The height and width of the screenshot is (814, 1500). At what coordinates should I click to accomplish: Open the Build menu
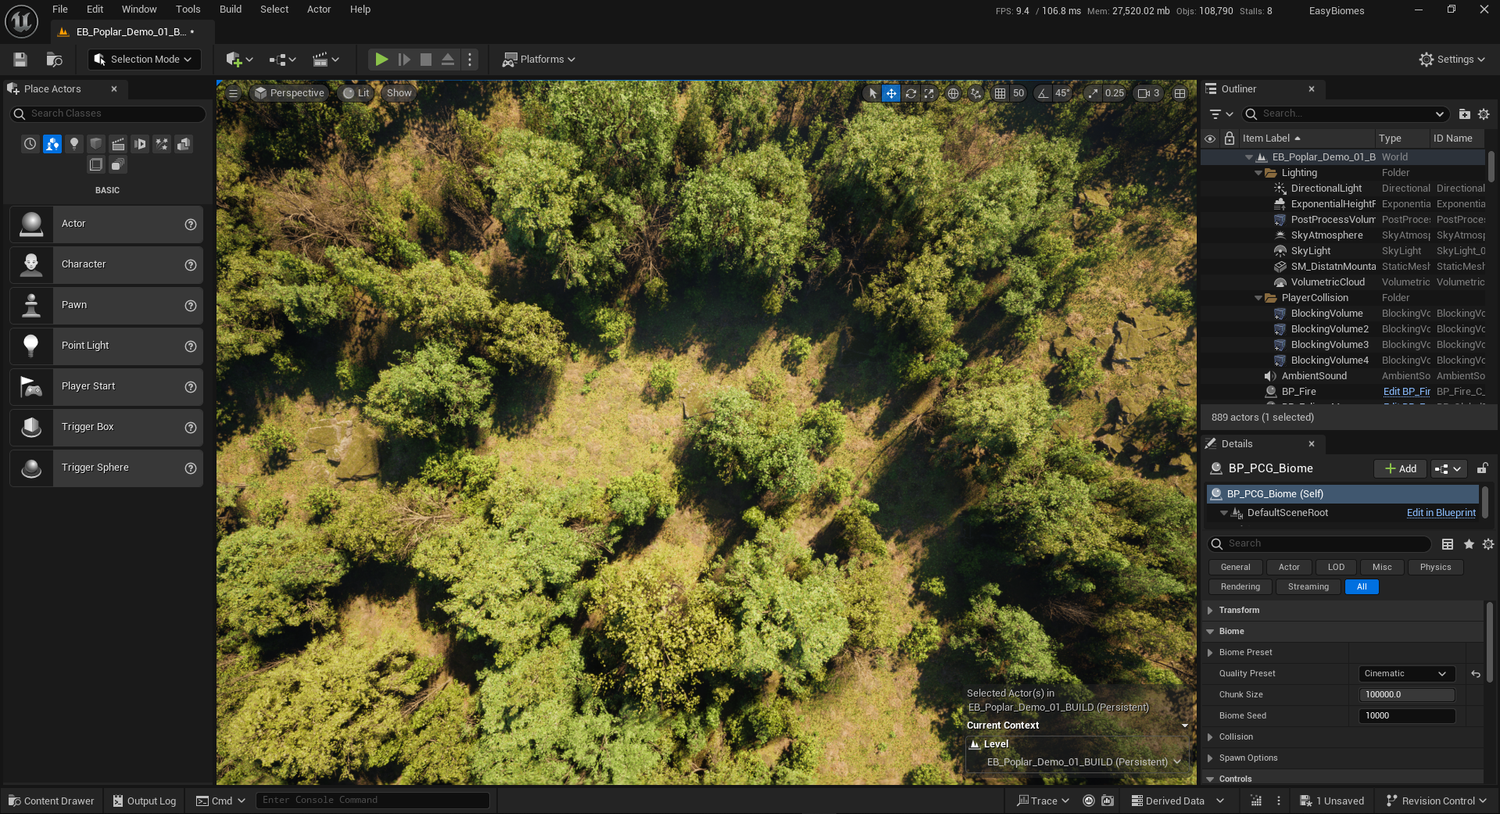tap(230, 9)
